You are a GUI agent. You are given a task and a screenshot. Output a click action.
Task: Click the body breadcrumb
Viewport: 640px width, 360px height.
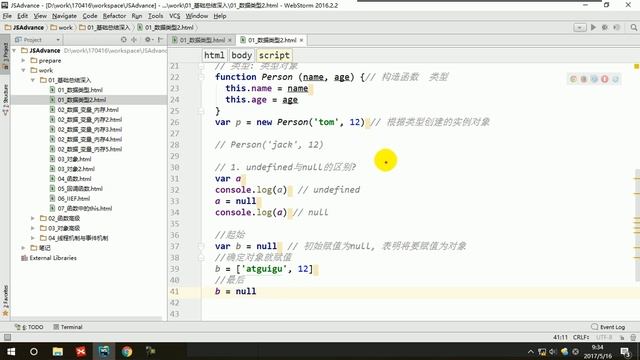click(241, 55)
